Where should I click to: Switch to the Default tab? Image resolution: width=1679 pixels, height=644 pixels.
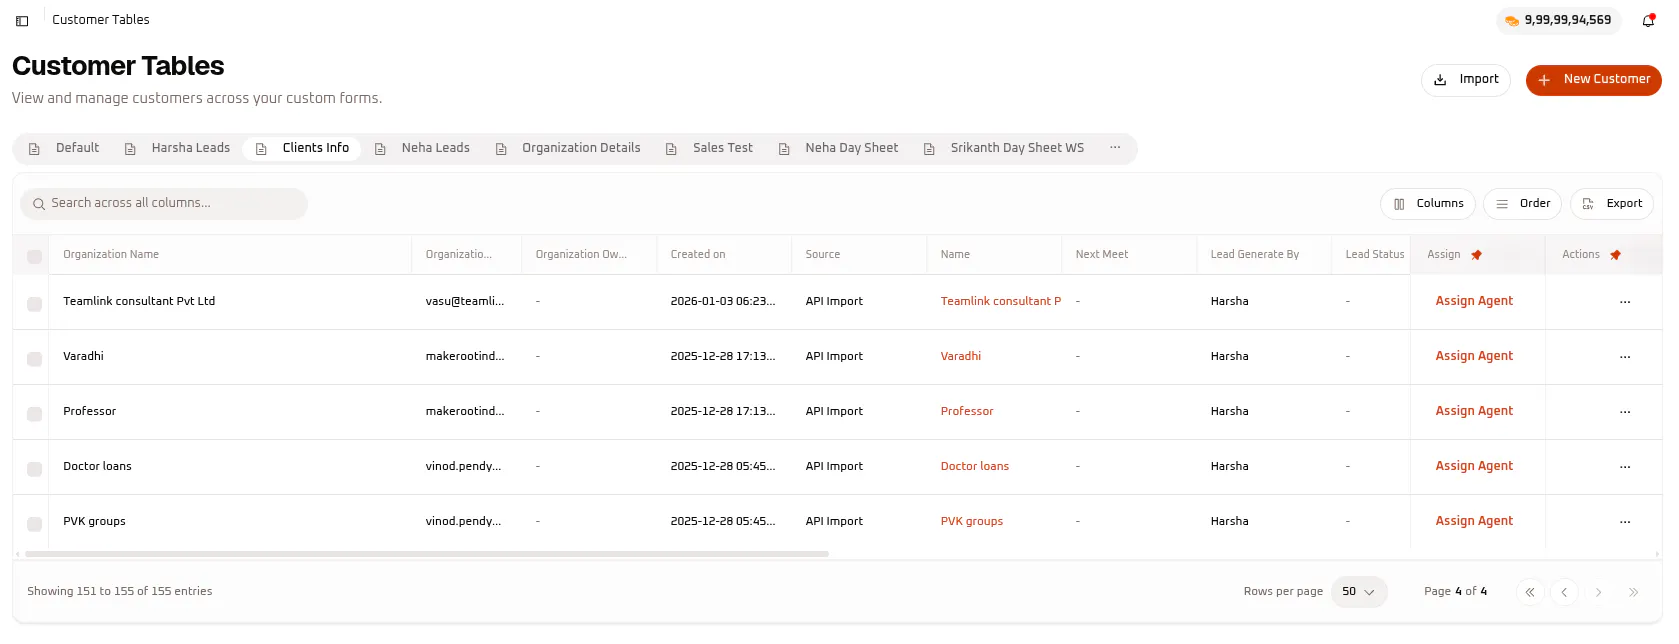tap(64, 148)
